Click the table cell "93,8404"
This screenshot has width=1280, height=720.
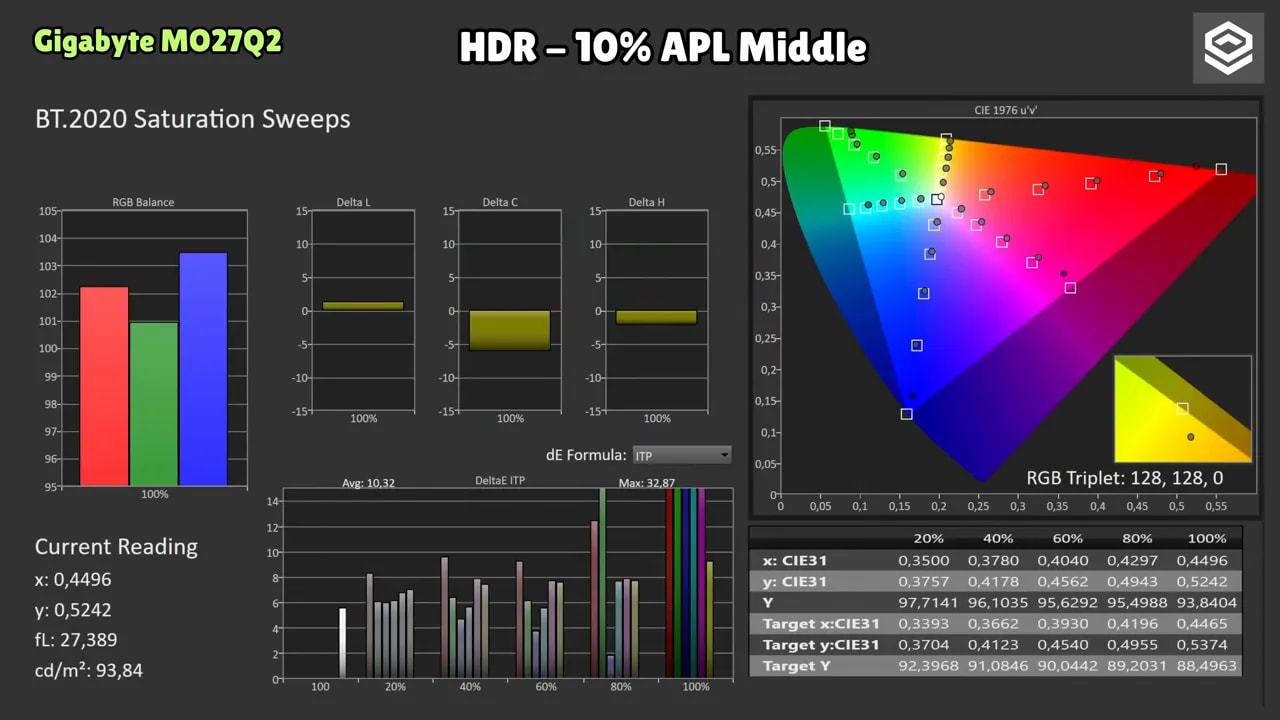(1207, 602)
